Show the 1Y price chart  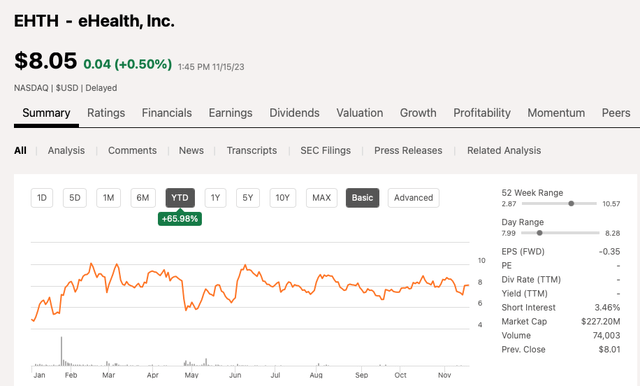coord(216,198)
